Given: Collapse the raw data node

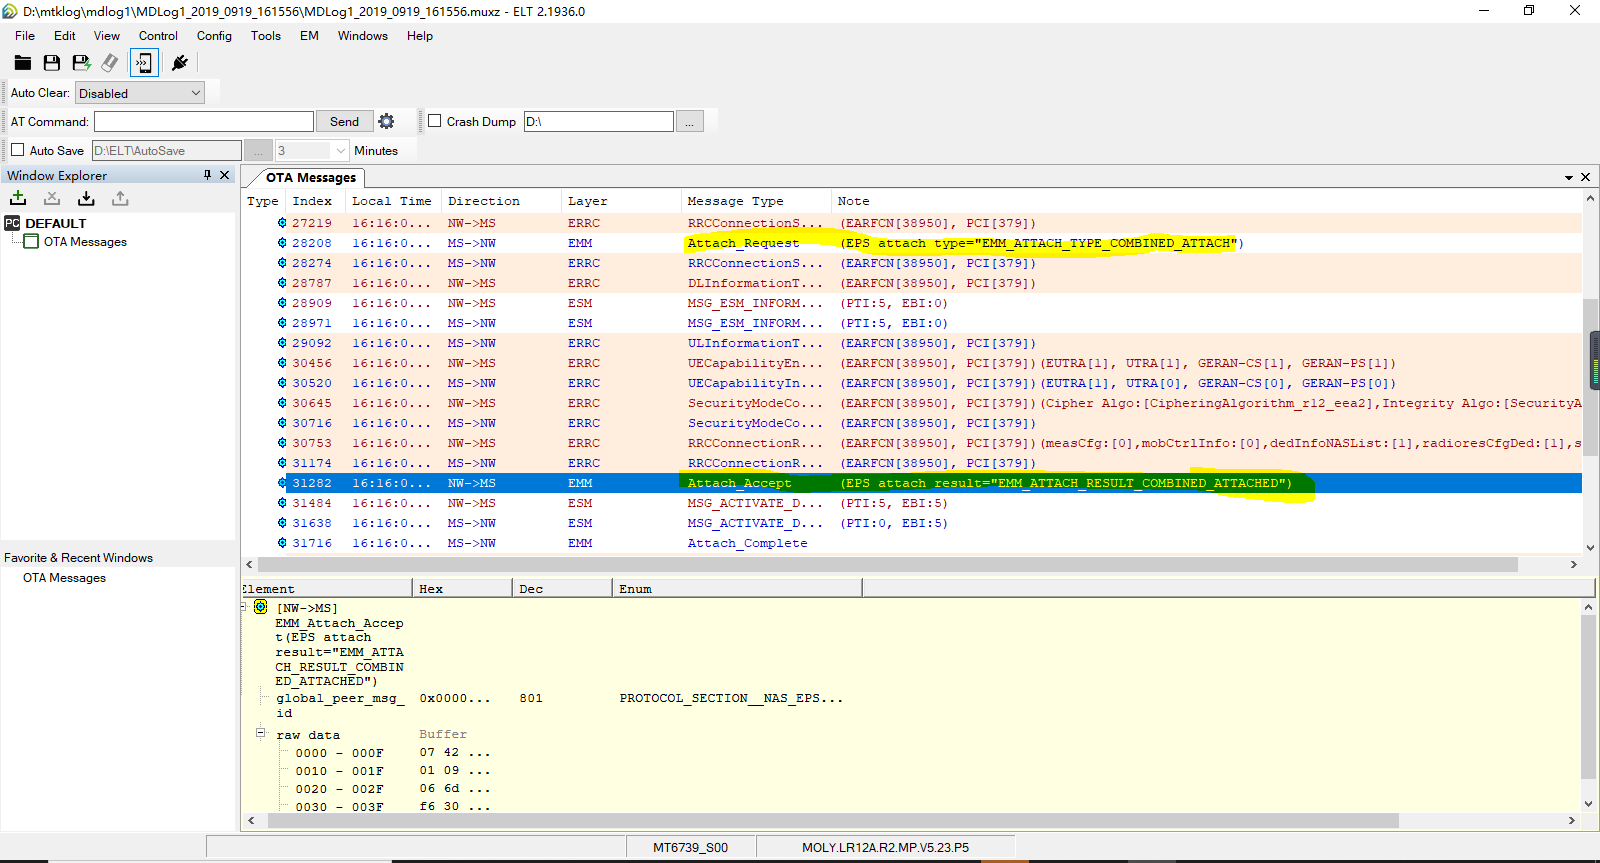Looking at the screenshot, I should tap(260, 733).
